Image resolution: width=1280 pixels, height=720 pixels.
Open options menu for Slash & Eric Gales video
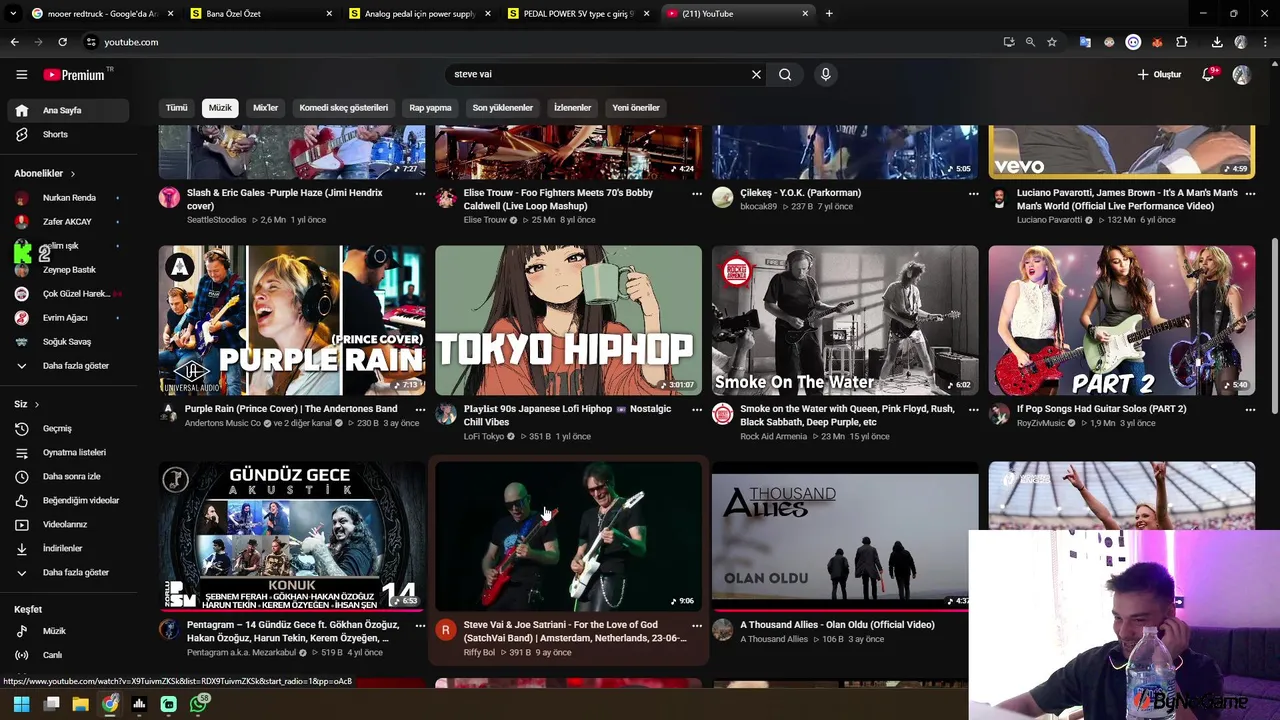(x=420, y=194)
